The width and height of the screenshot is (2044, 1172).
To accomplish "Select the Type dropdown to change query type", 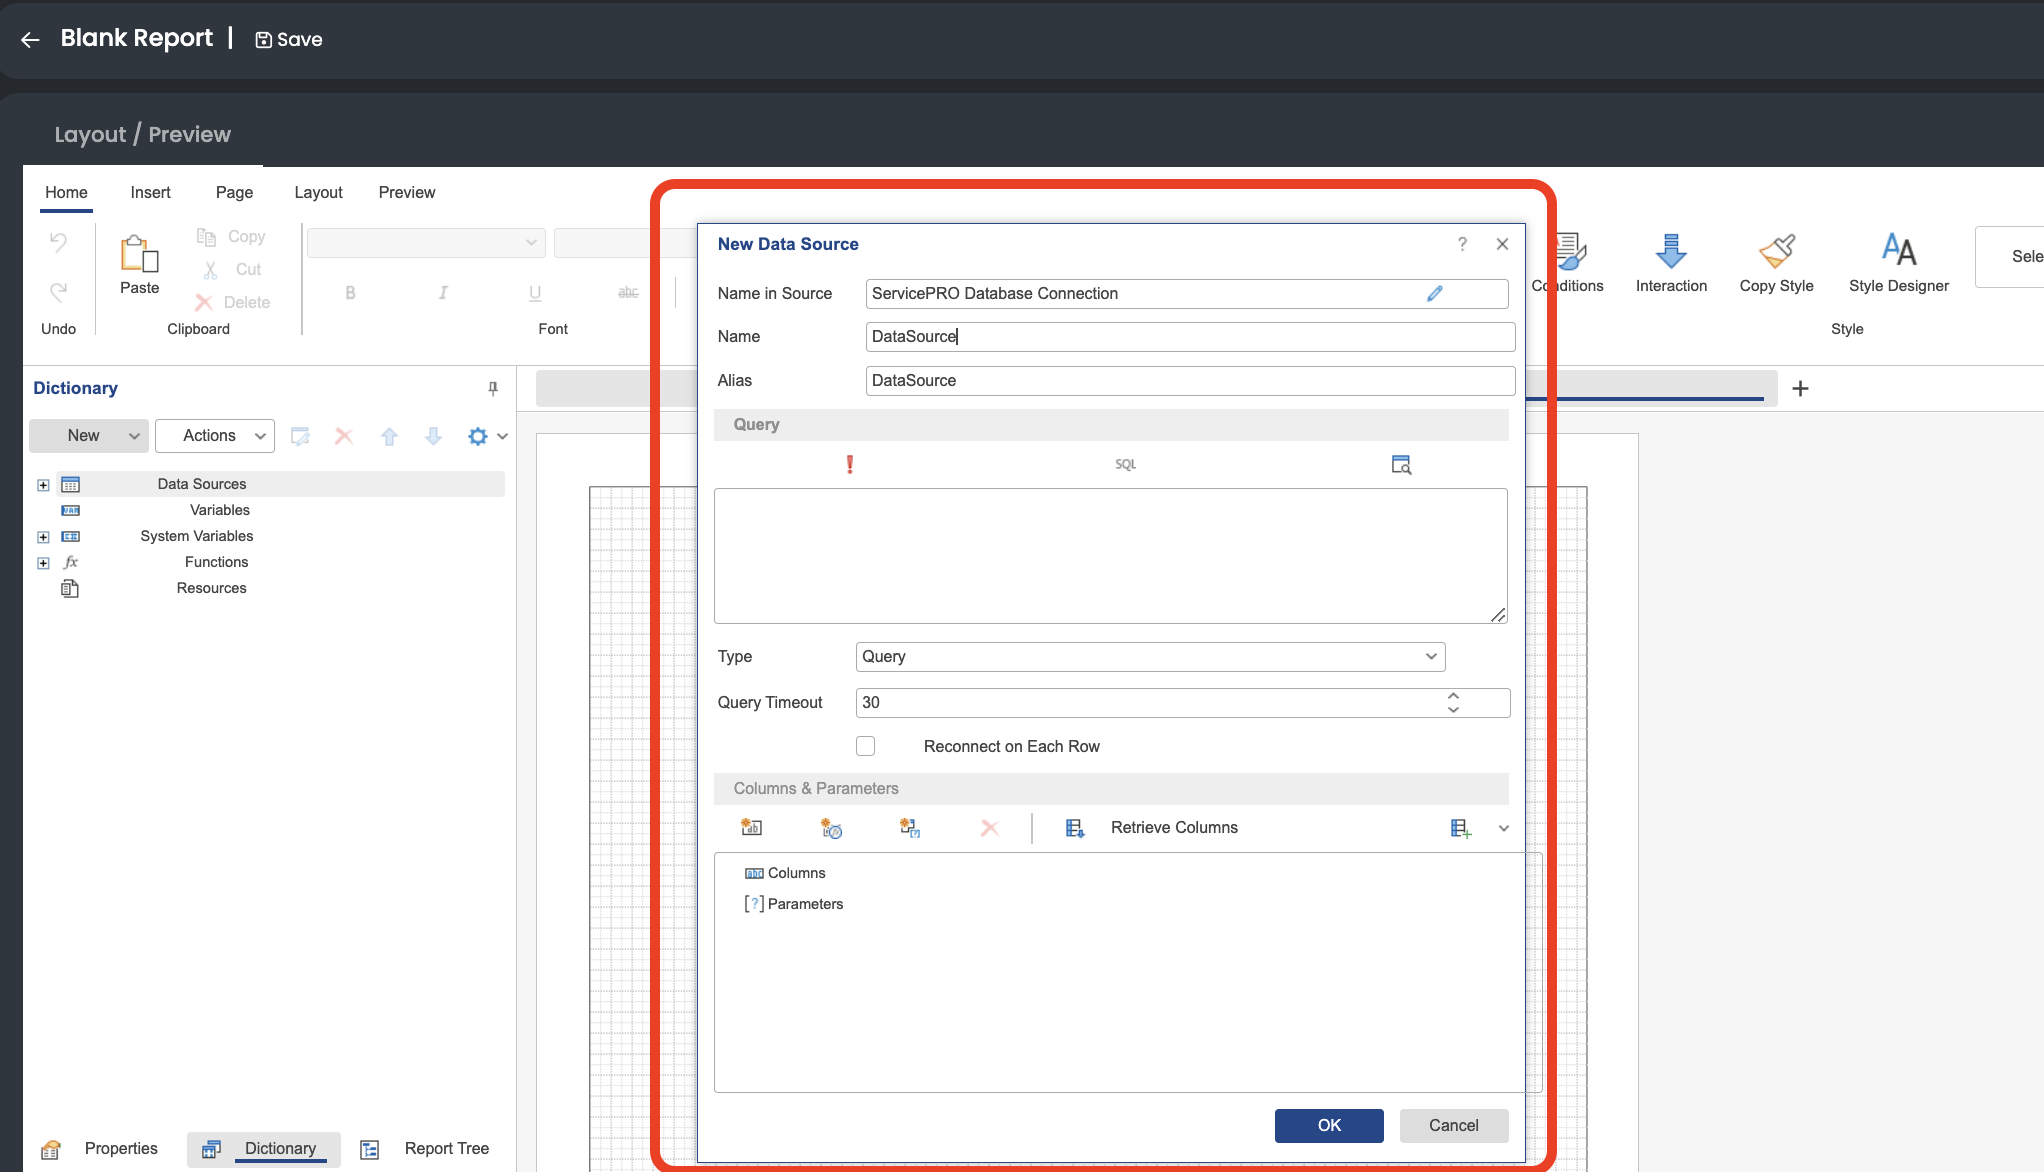I will (1150, 657).
